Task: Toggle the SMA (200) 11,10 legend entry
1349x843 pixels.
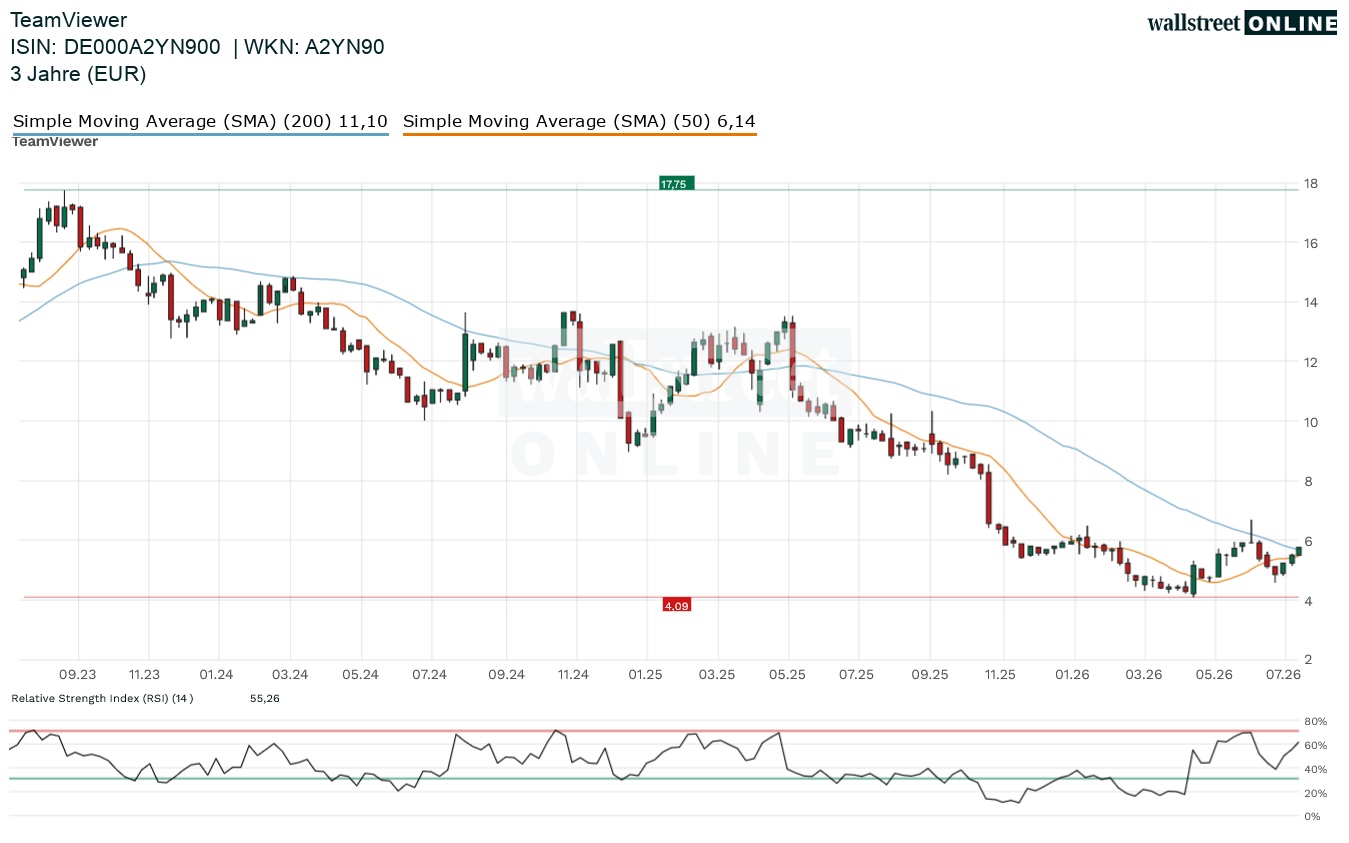Action: pos(200,122)
